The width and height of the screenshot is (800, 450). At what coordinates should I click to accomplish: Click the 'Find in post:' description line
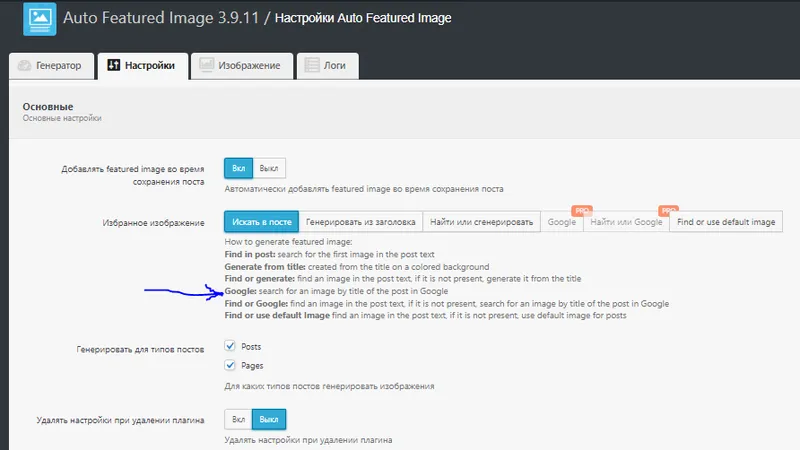point(330,254)
